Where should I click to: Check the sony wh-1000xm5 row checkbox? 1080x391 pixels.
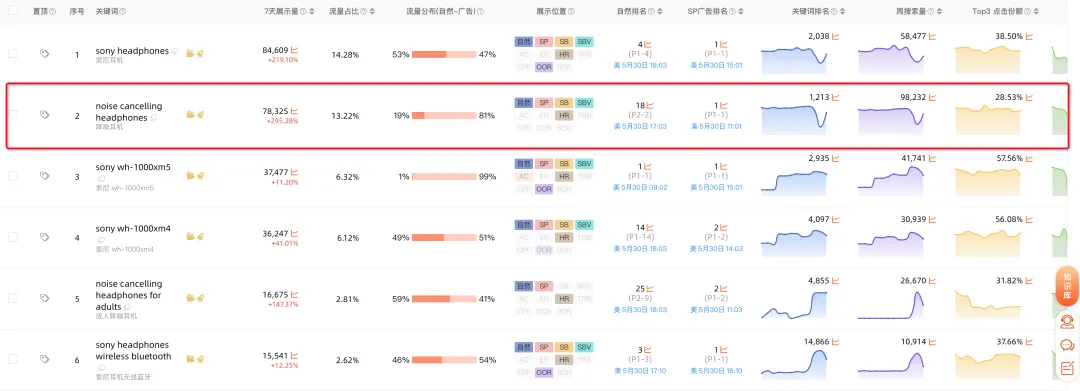(12, 176)
